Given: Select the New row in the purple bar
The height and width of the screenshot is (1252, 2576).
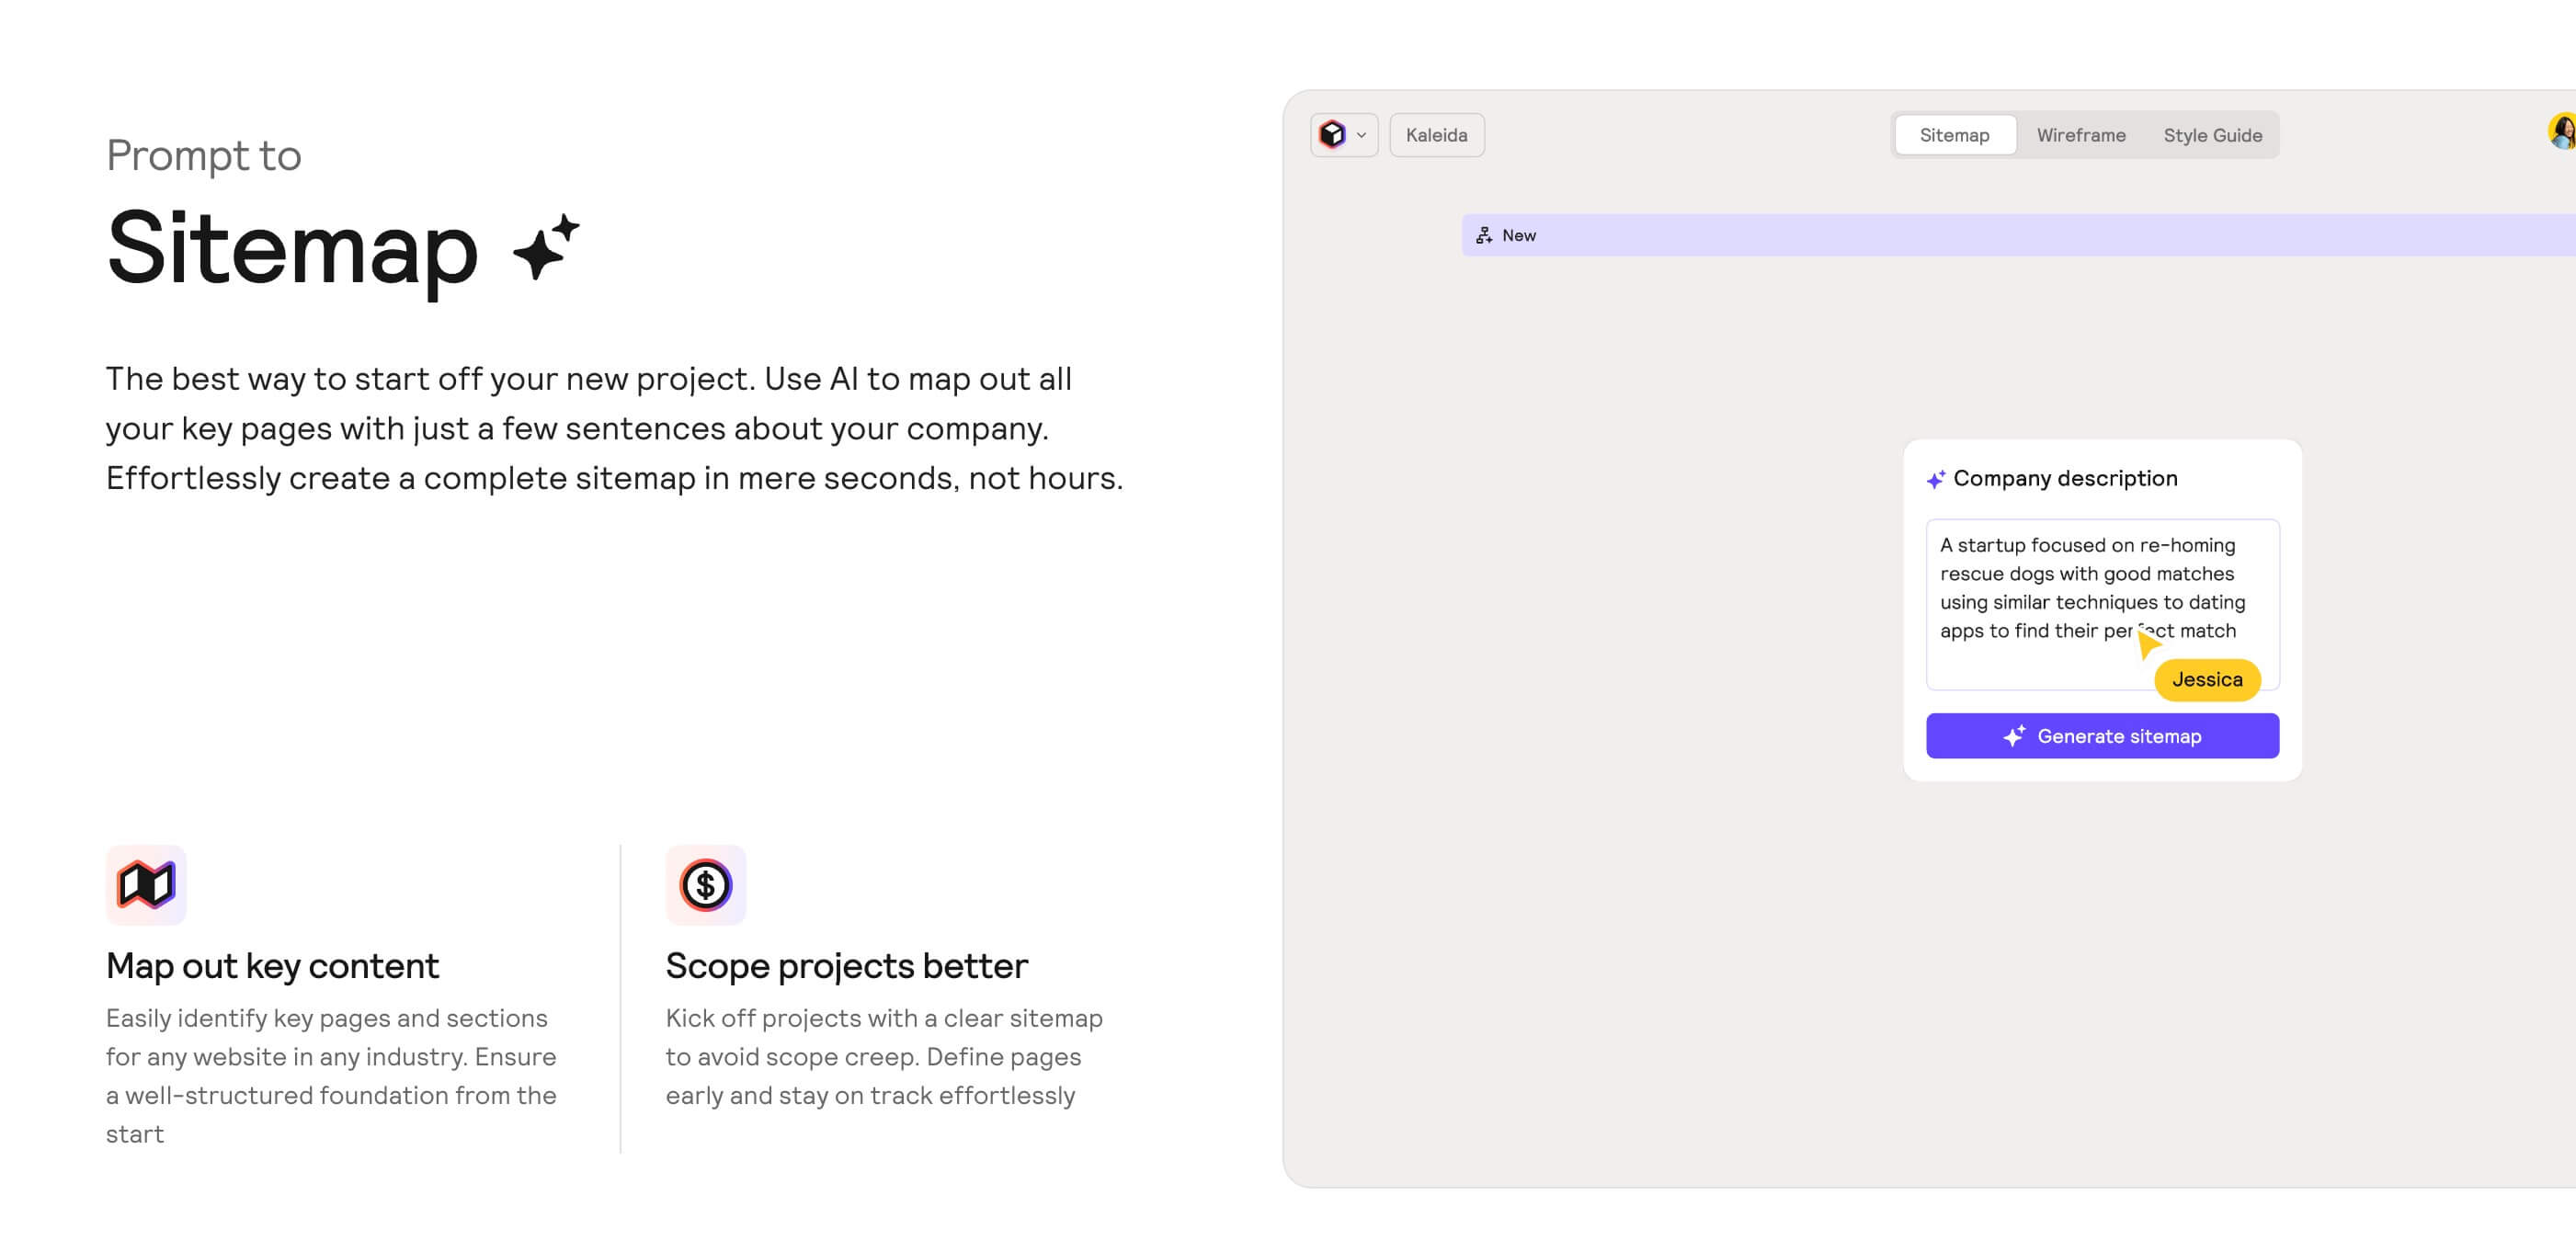Looking at the screenshot, I should (x=1518, y=236).
